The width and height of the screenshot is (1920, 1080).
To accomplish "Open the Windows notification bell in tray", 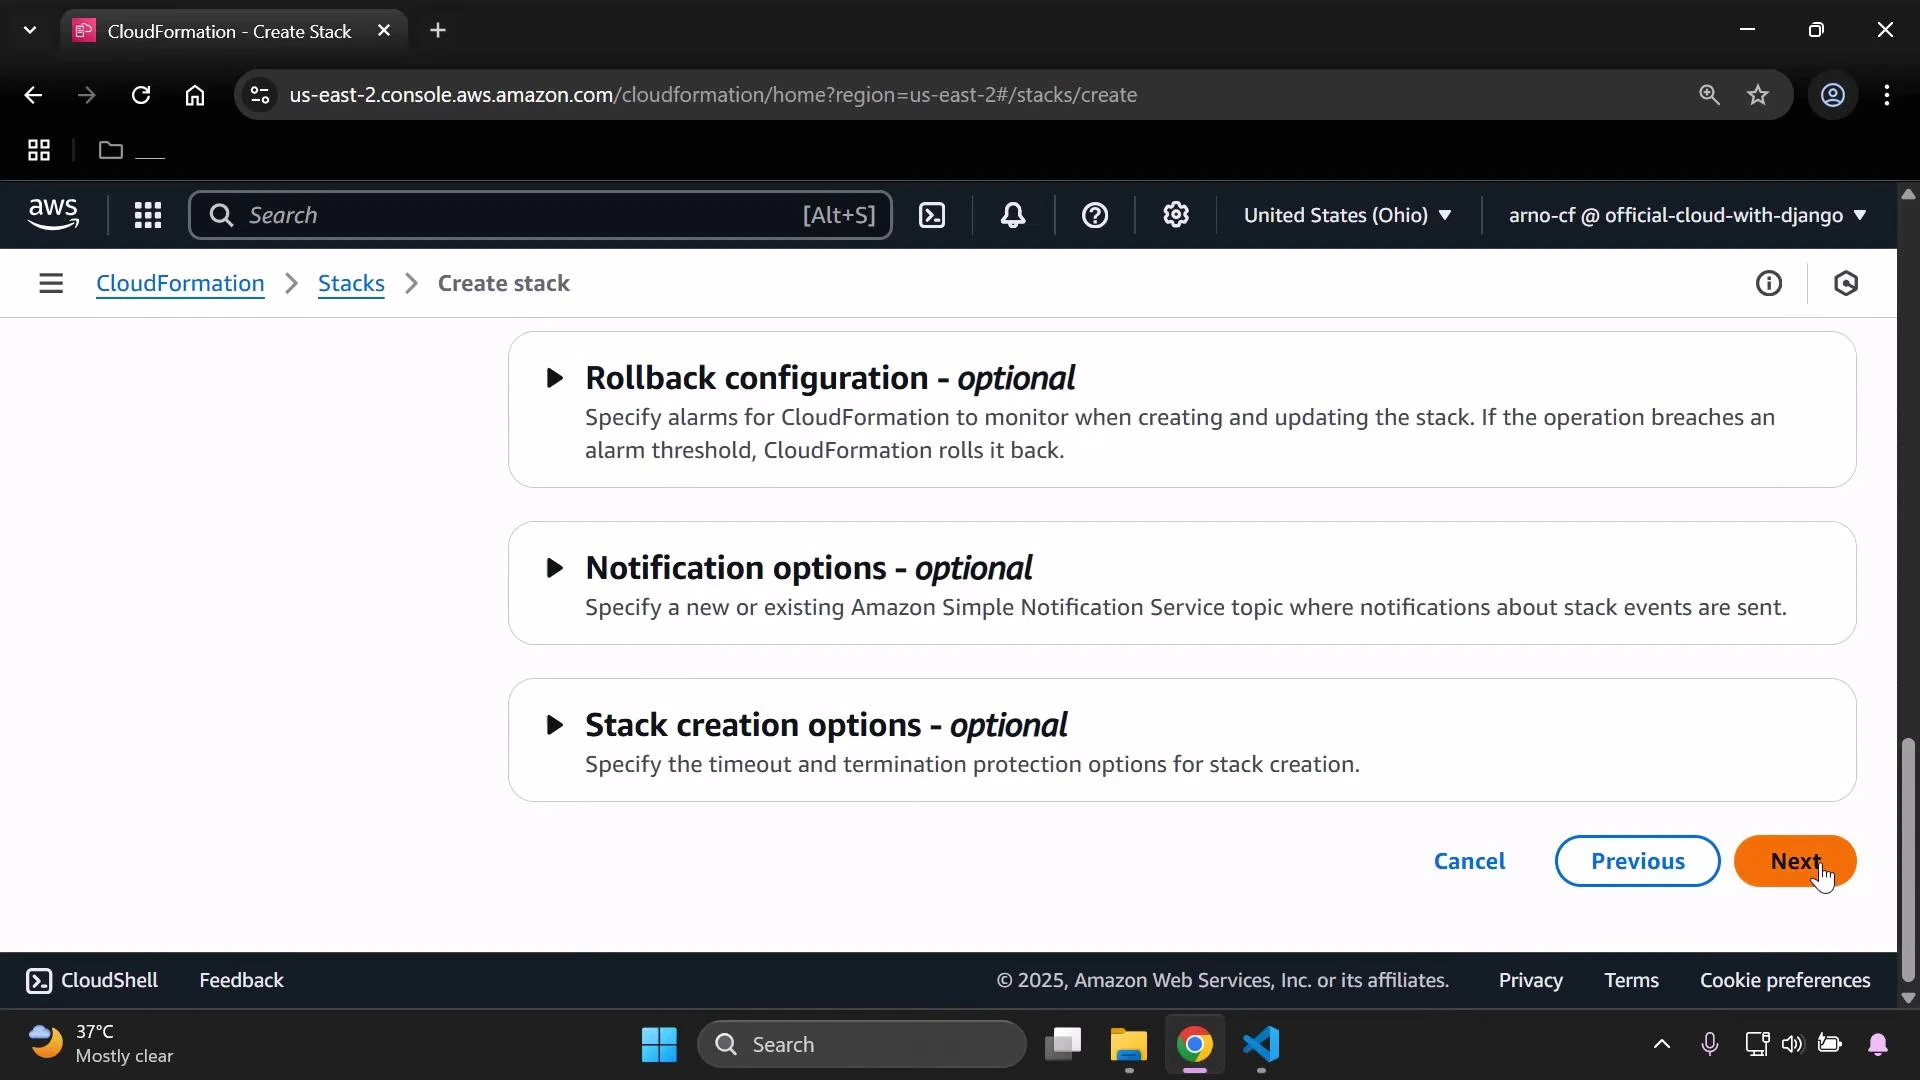I will [1878, 1045].
